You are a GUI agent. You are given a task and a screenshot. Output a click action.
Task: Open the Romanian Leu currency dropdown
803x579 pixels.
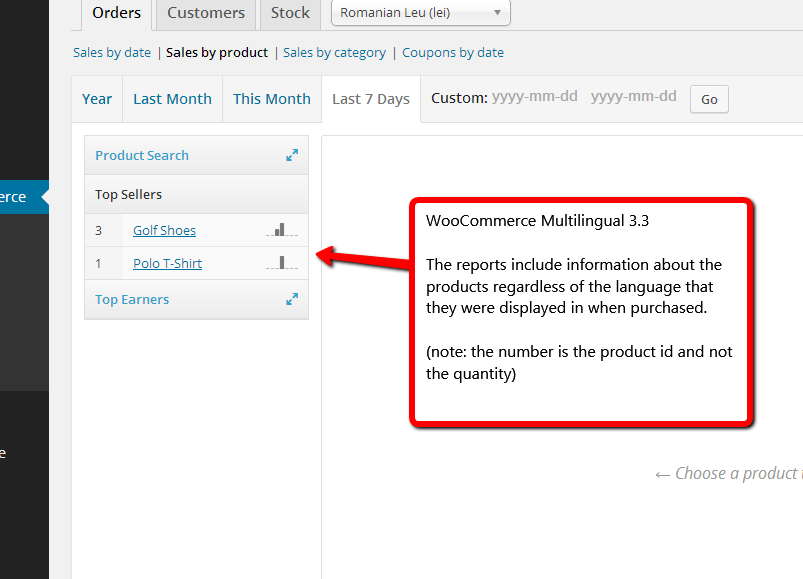[420, 12]
